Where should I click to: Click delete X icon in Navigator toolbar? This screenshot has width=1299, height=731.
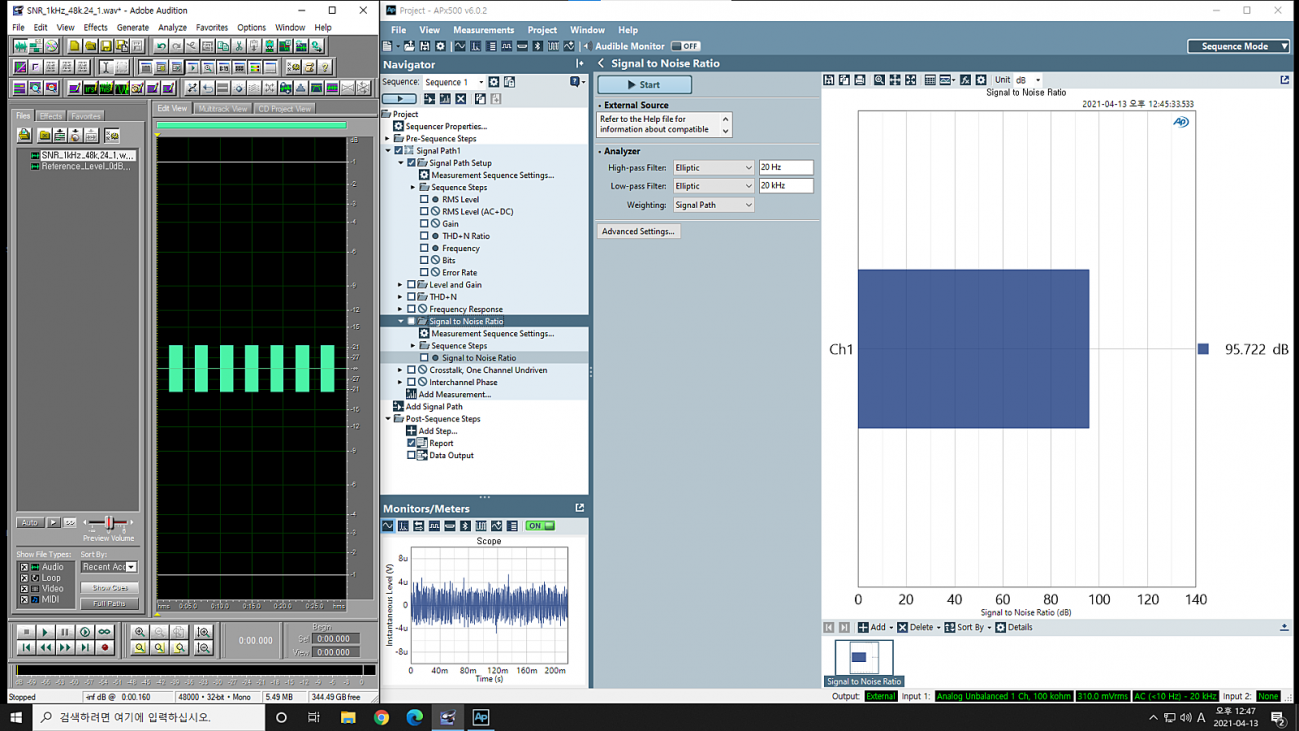pos(460,99)
